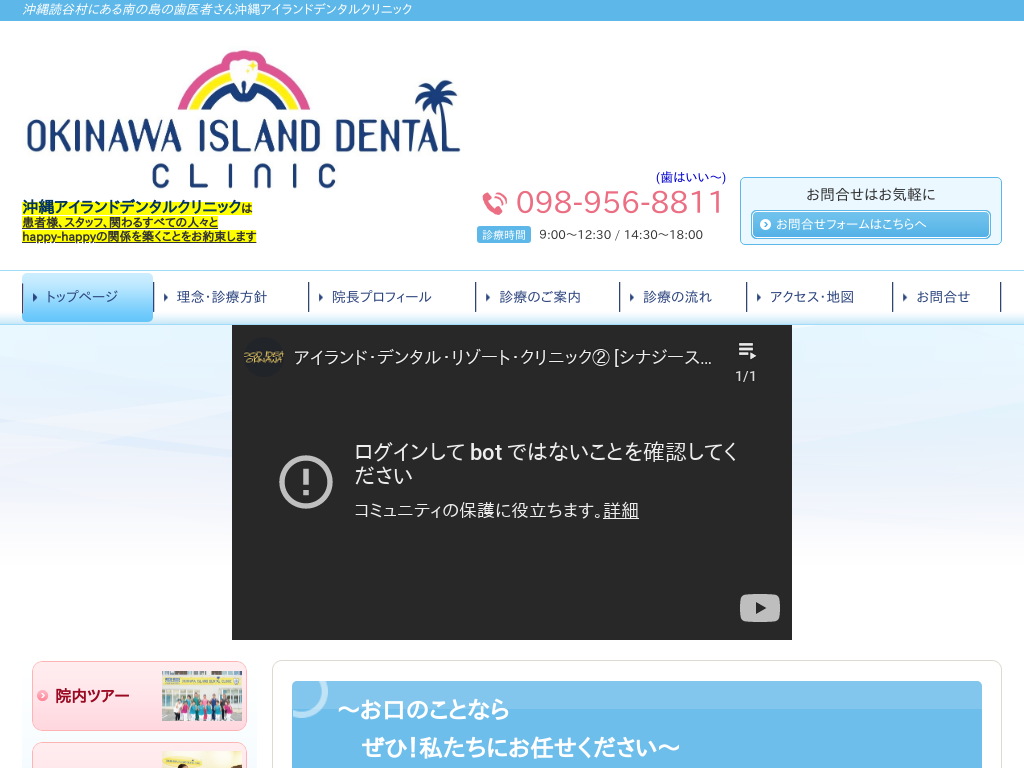Screen dimensions: 1024x768
Task: Click the 院内ツアー staff photo thumbnail
Action: pos(202,696)
